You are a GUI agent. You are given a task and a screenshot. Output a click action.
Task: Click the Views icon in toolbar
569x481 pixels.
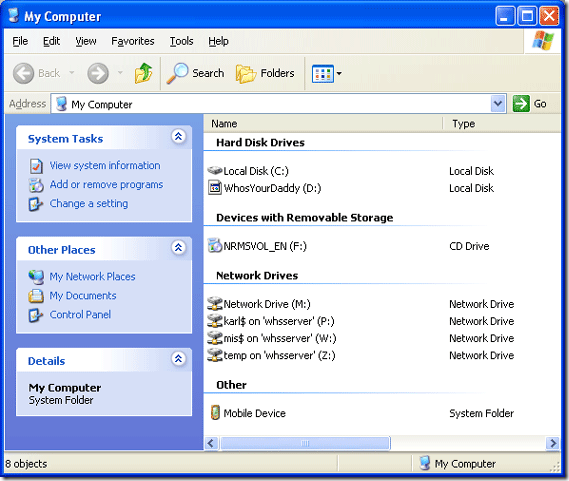323,74
